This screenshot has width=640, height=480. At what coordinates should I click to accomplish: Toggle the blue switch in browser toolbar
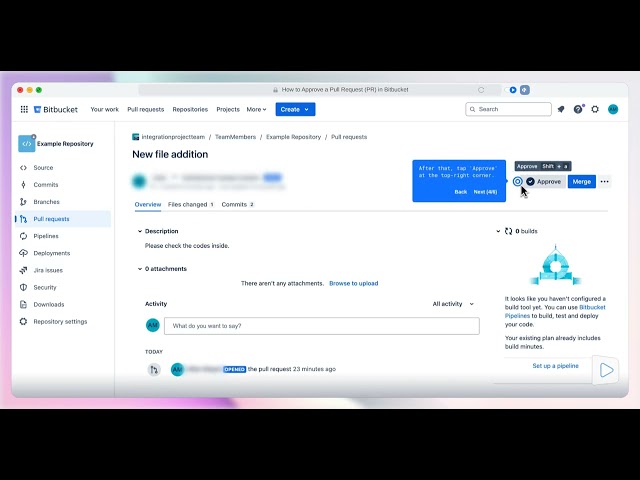pos(511,90)
